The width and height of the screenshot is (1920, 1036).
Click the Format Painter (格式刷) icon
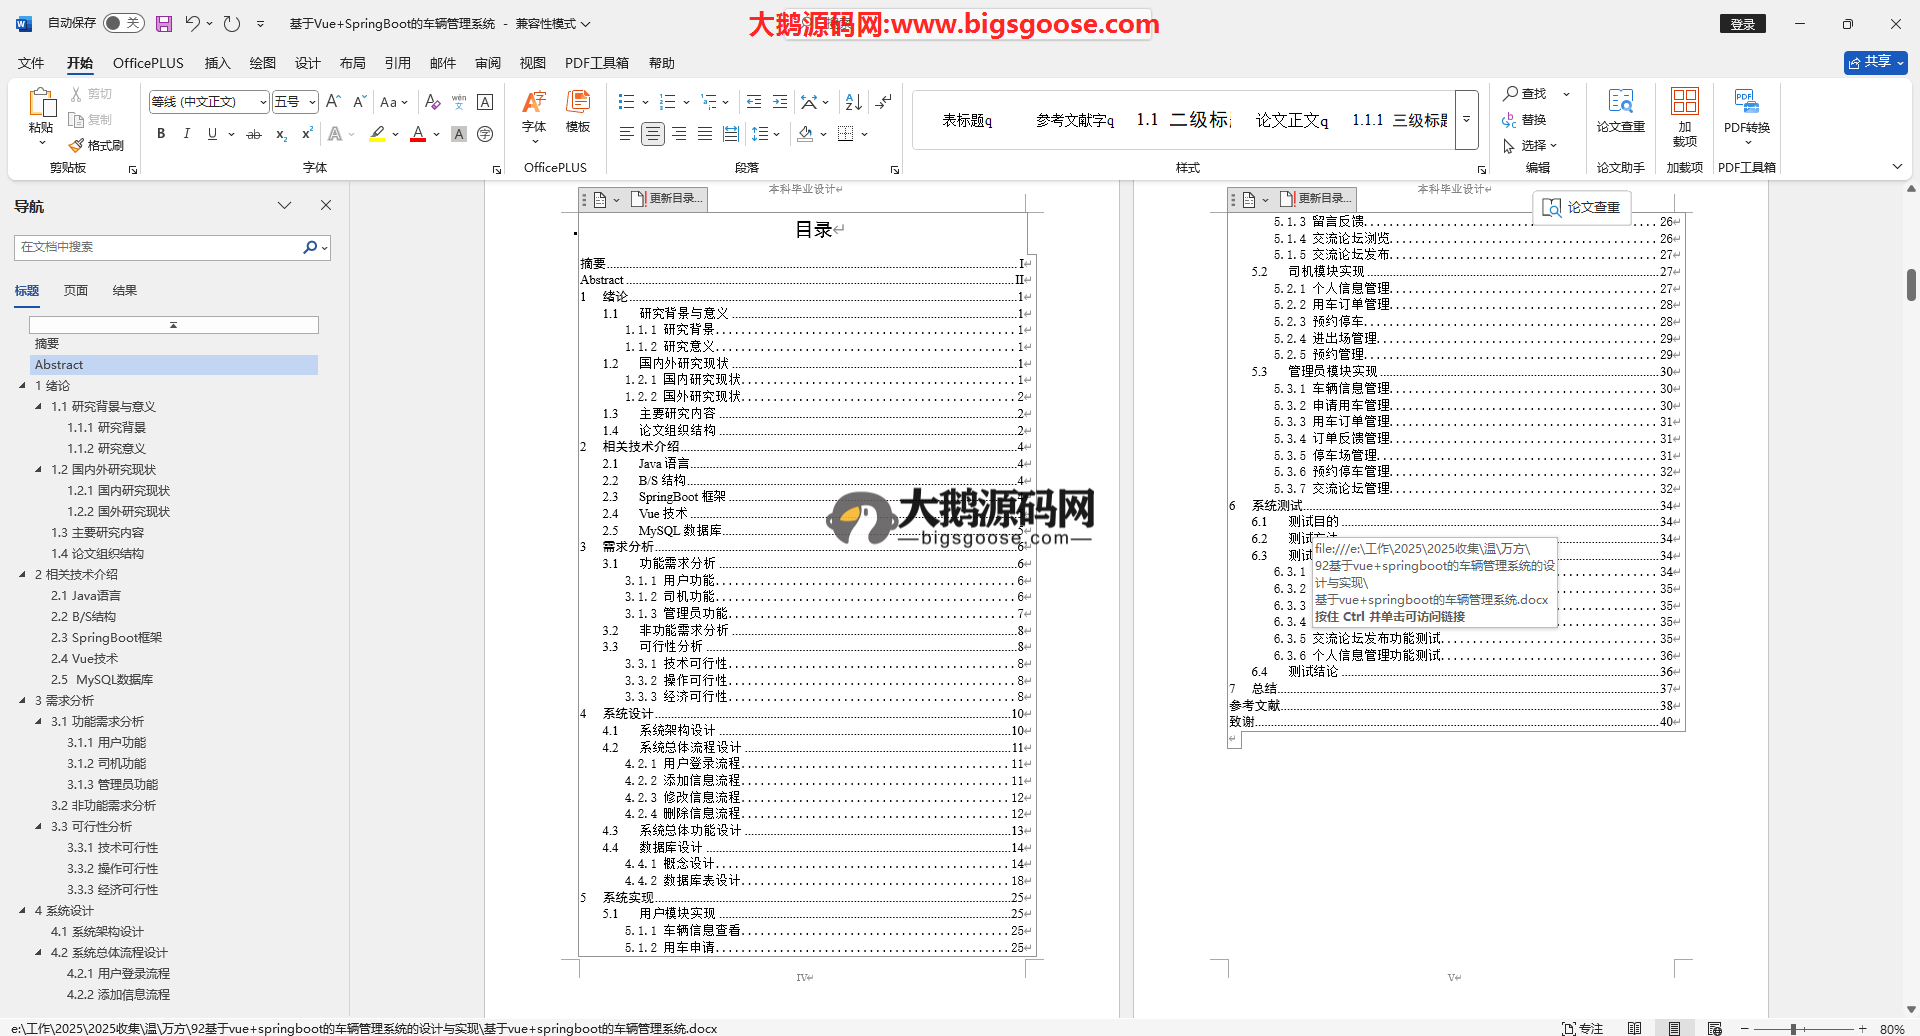tap(77, 146)
